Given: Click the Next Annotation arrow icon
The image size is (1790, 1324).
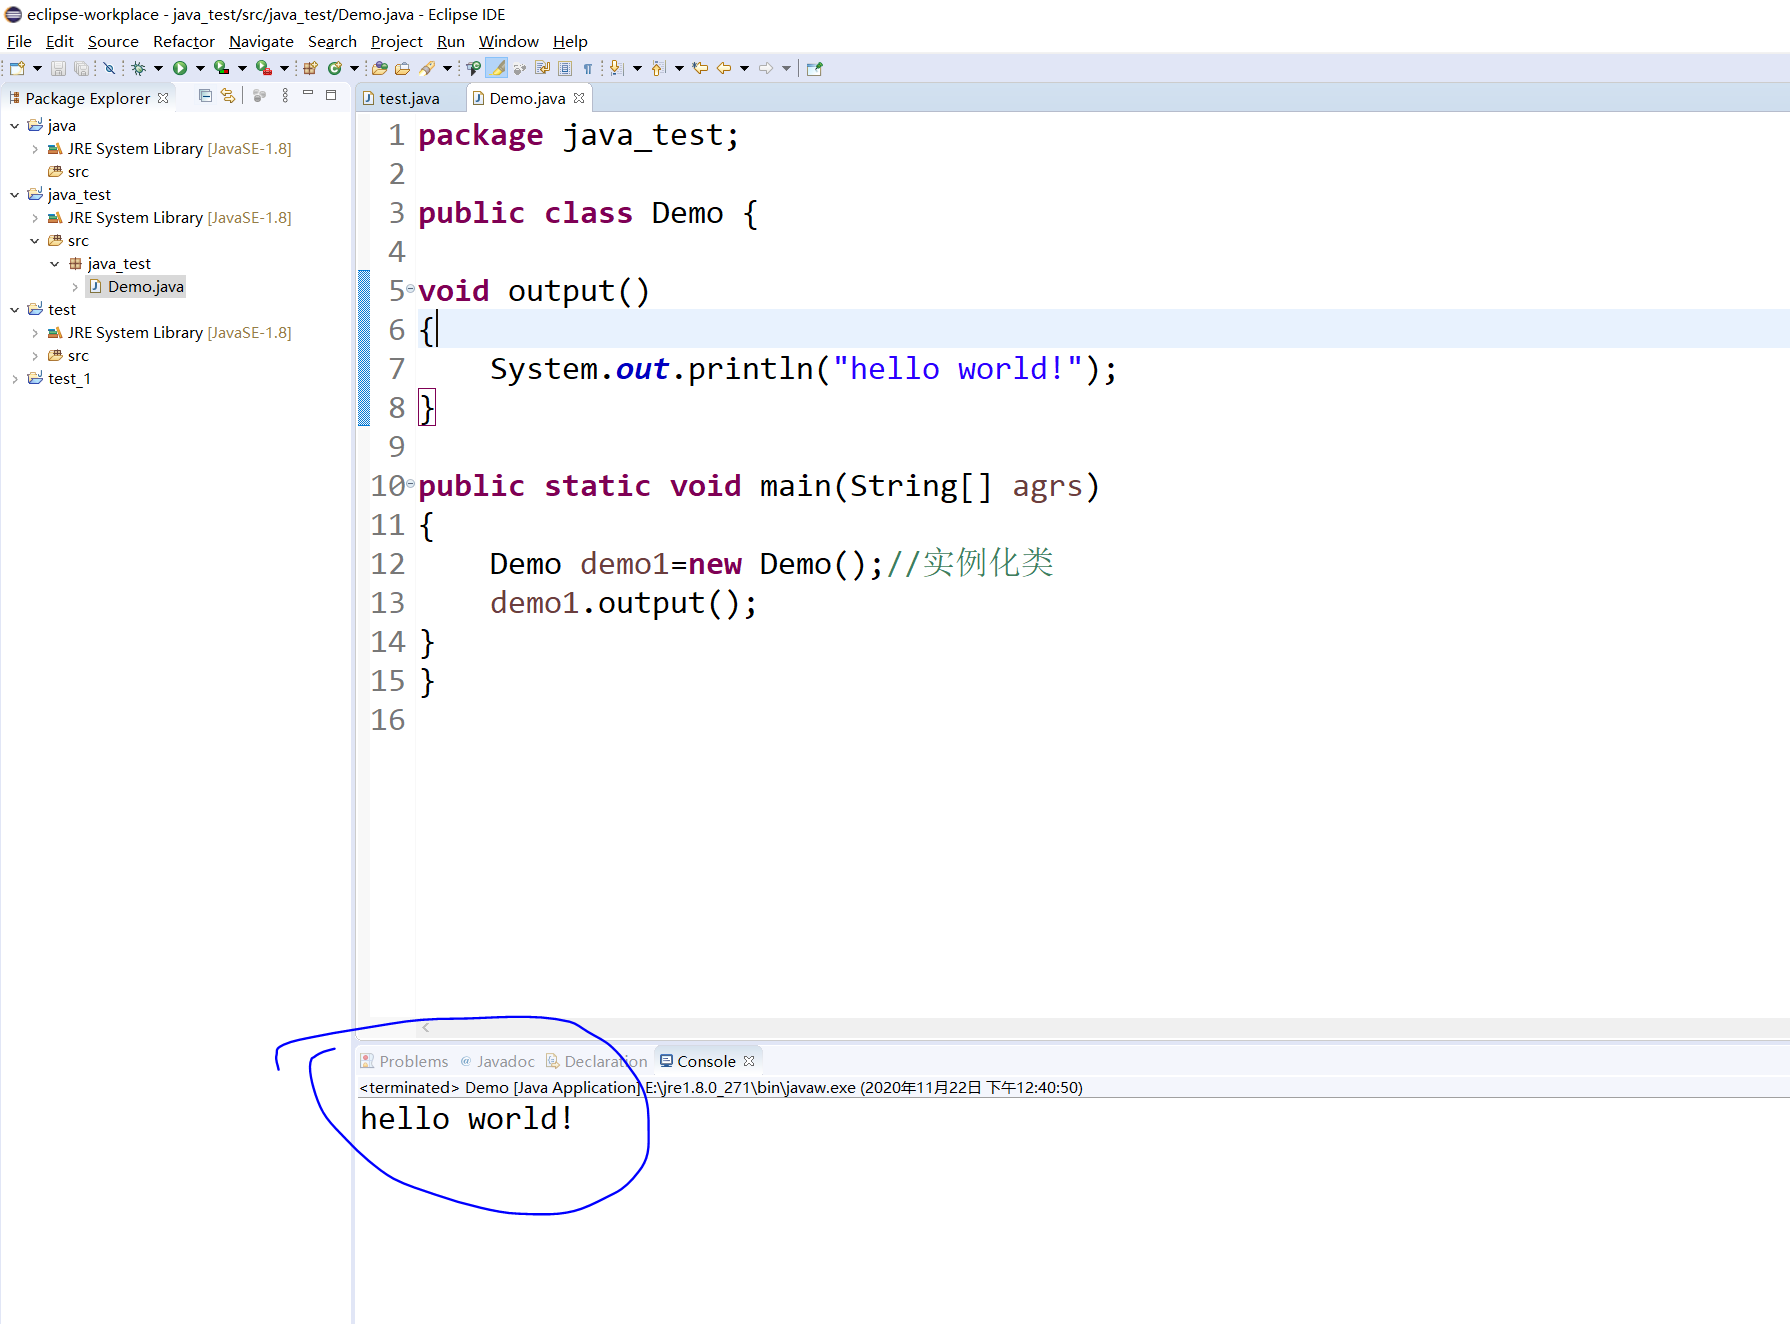Looking at the screenshot, I should point(616,68).
